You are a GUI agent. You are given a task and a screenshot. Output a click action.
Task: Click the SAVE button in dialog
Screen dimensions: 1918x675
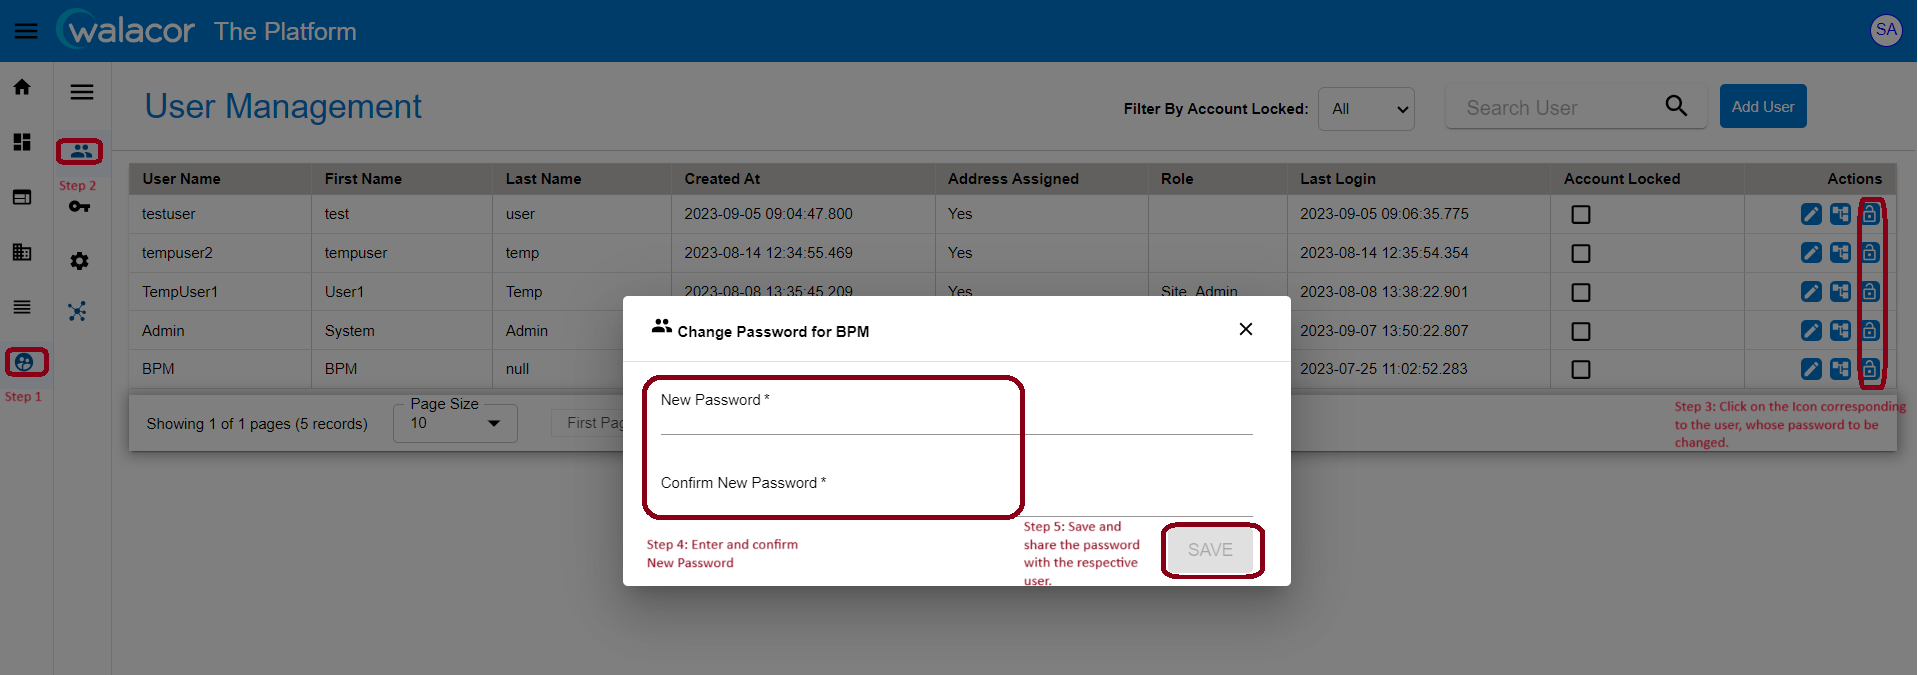click(1210, 550)
